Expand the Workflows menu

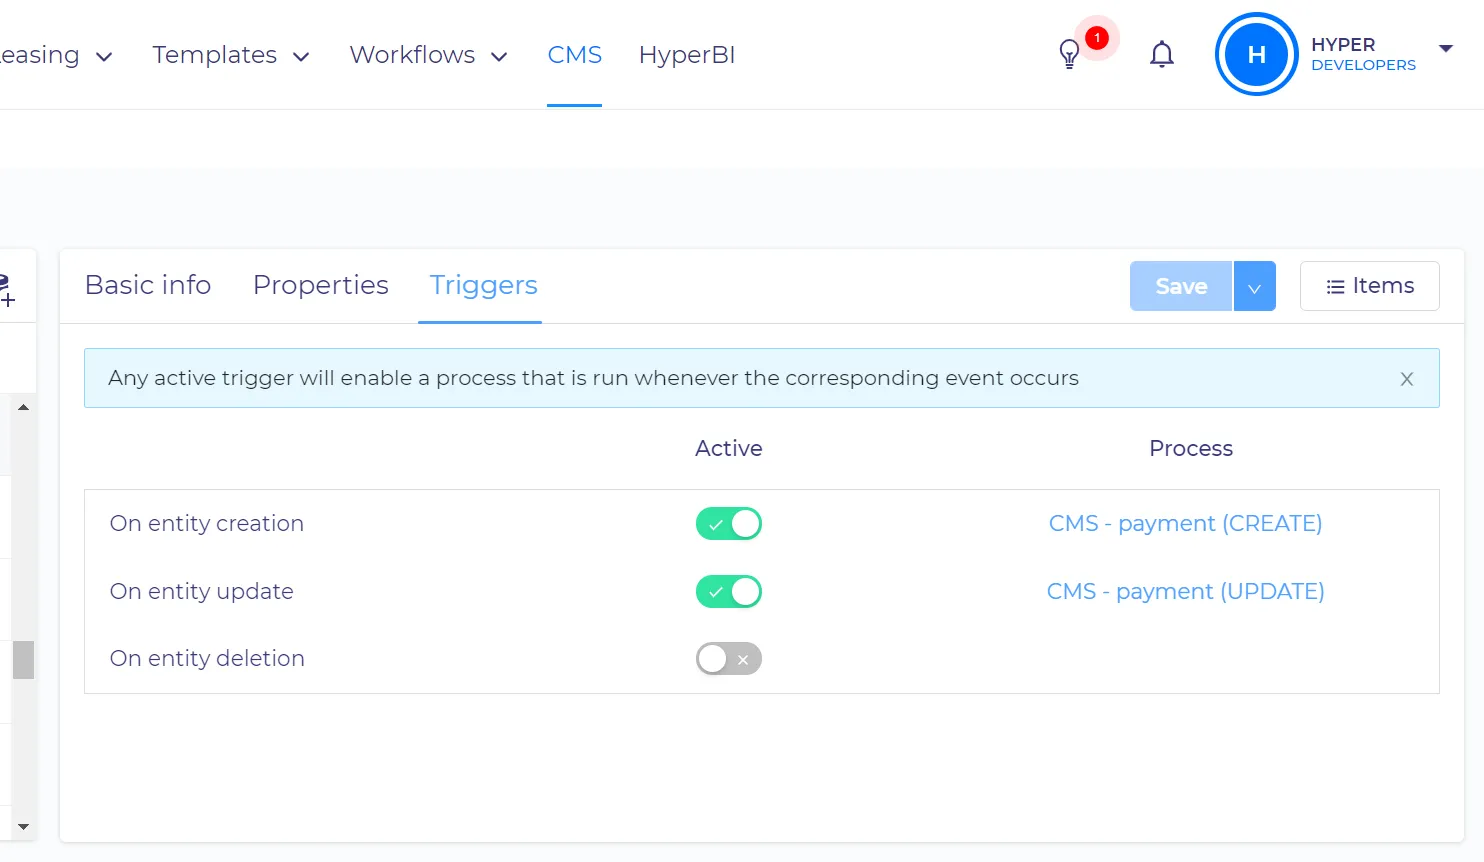coord(429,55)
